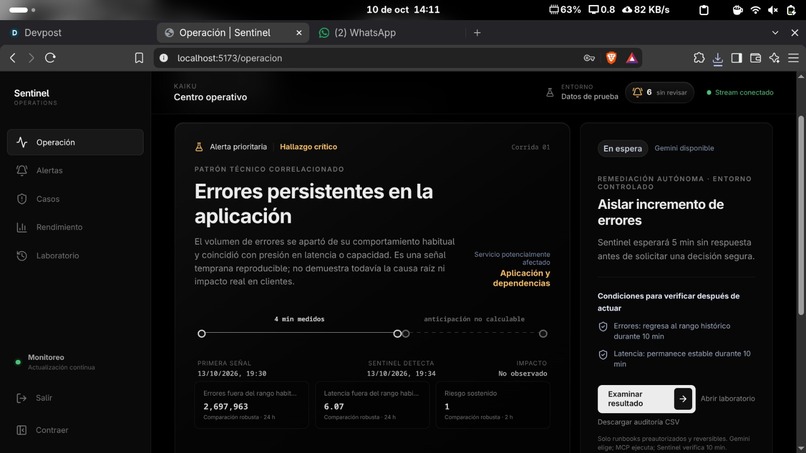Viewport: 806px width, 453px height.
Task: Open the Brave Wallet icon
Action: pos(755,58)
